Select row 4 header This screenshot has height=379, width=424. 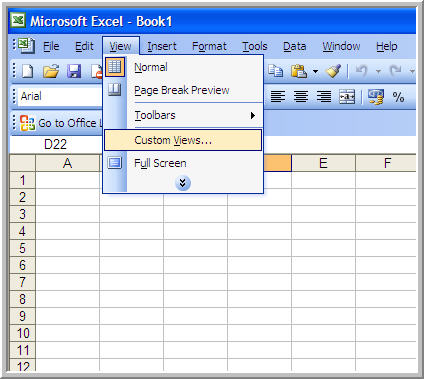[22, 231]
